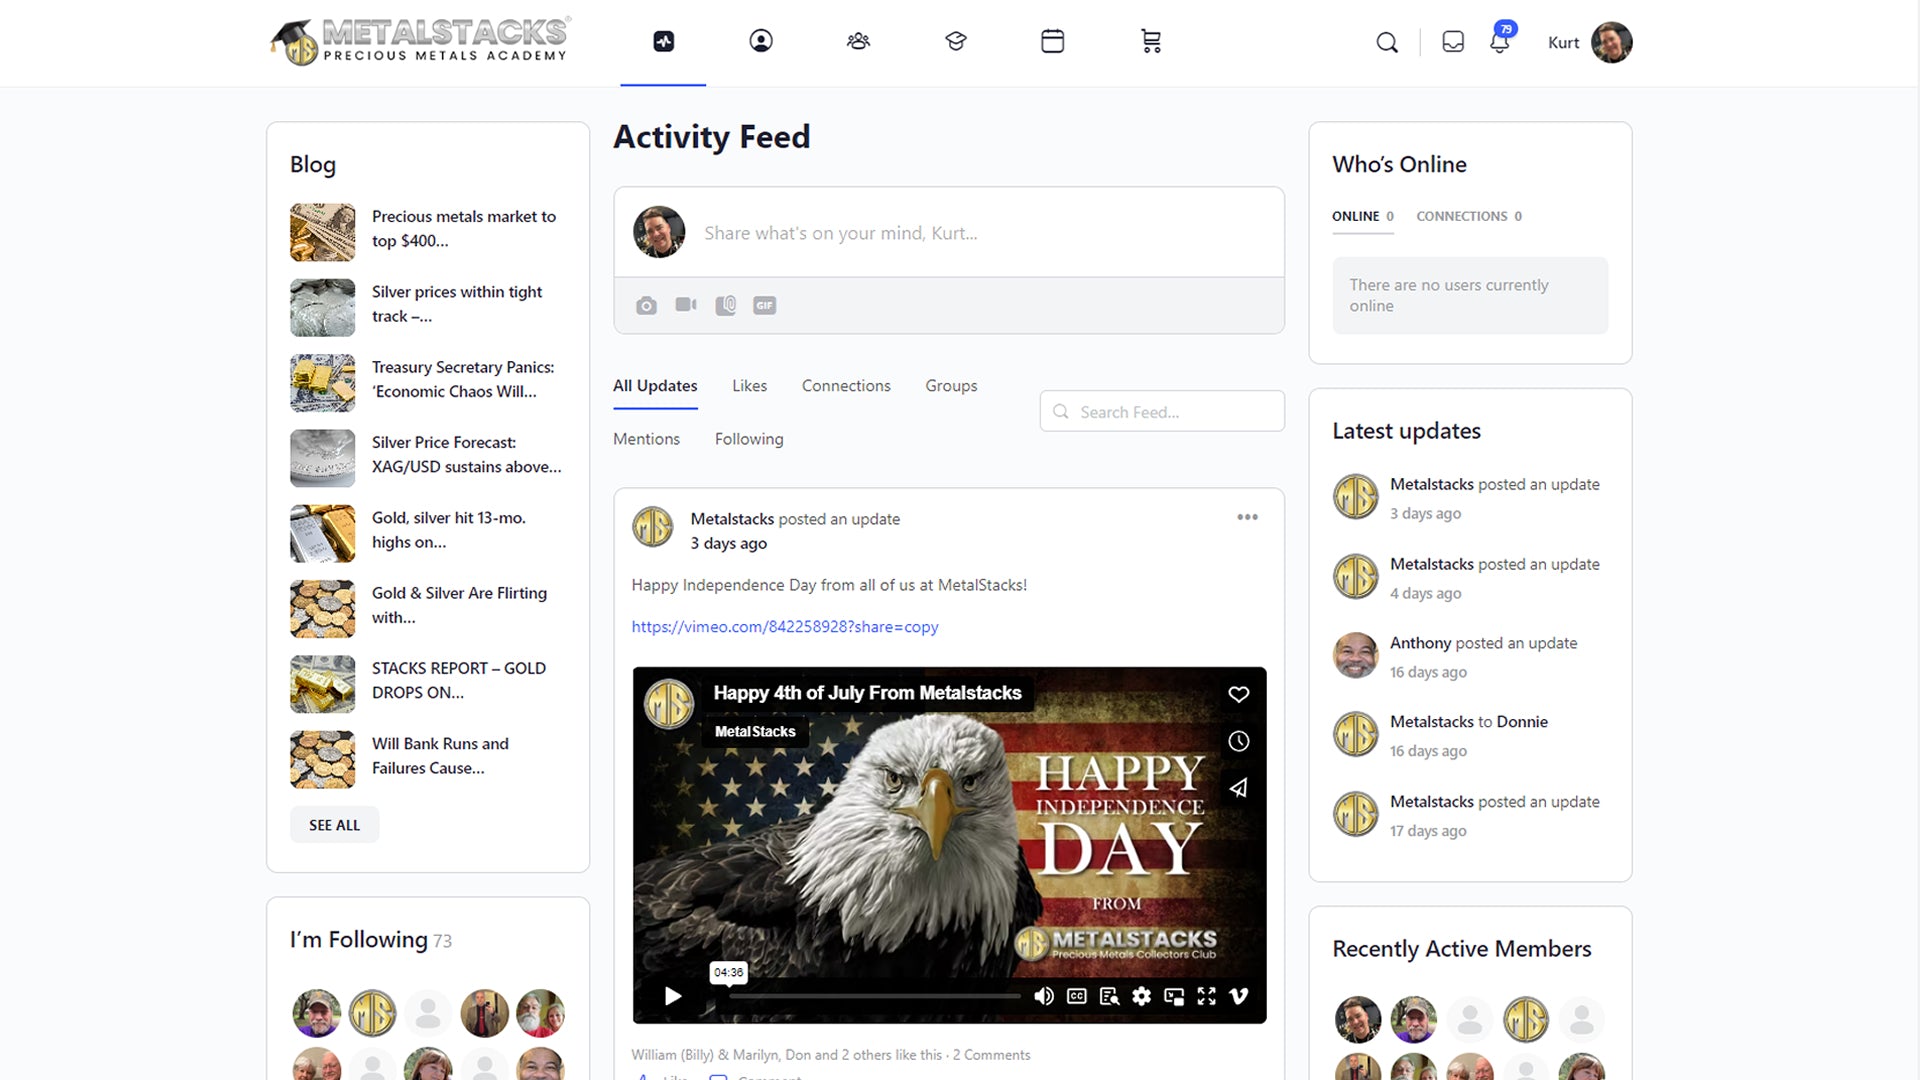Like the video with heart icon

(1238, 694)
